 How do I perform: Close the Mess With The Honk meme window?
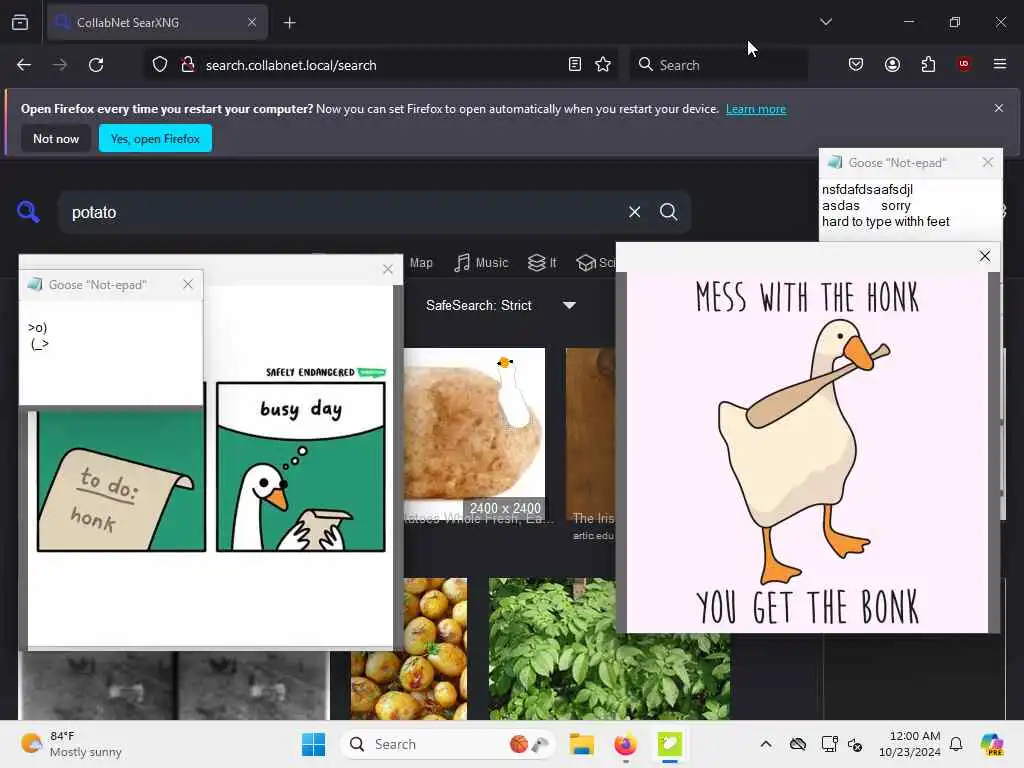tap(985, 256)
